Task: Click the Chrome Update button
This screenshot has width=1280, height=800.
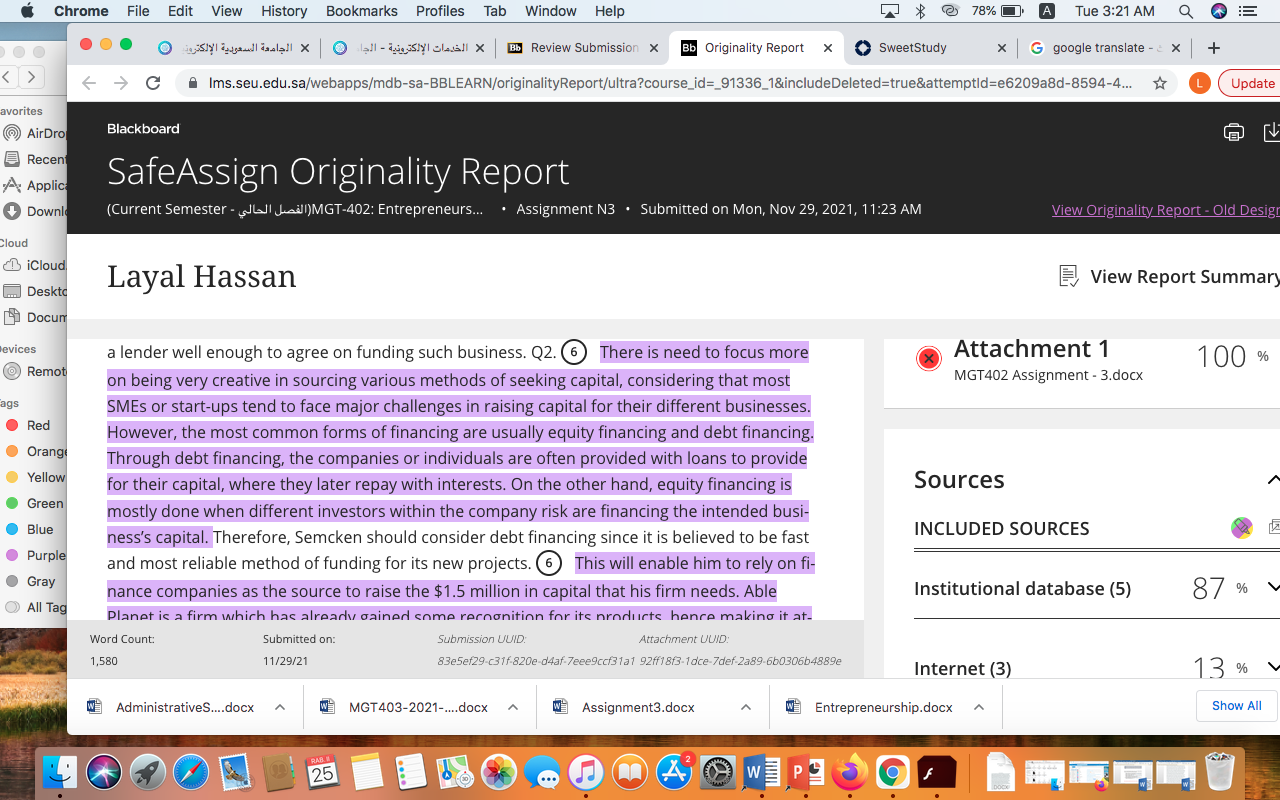Action: (x=1250, y=83)
